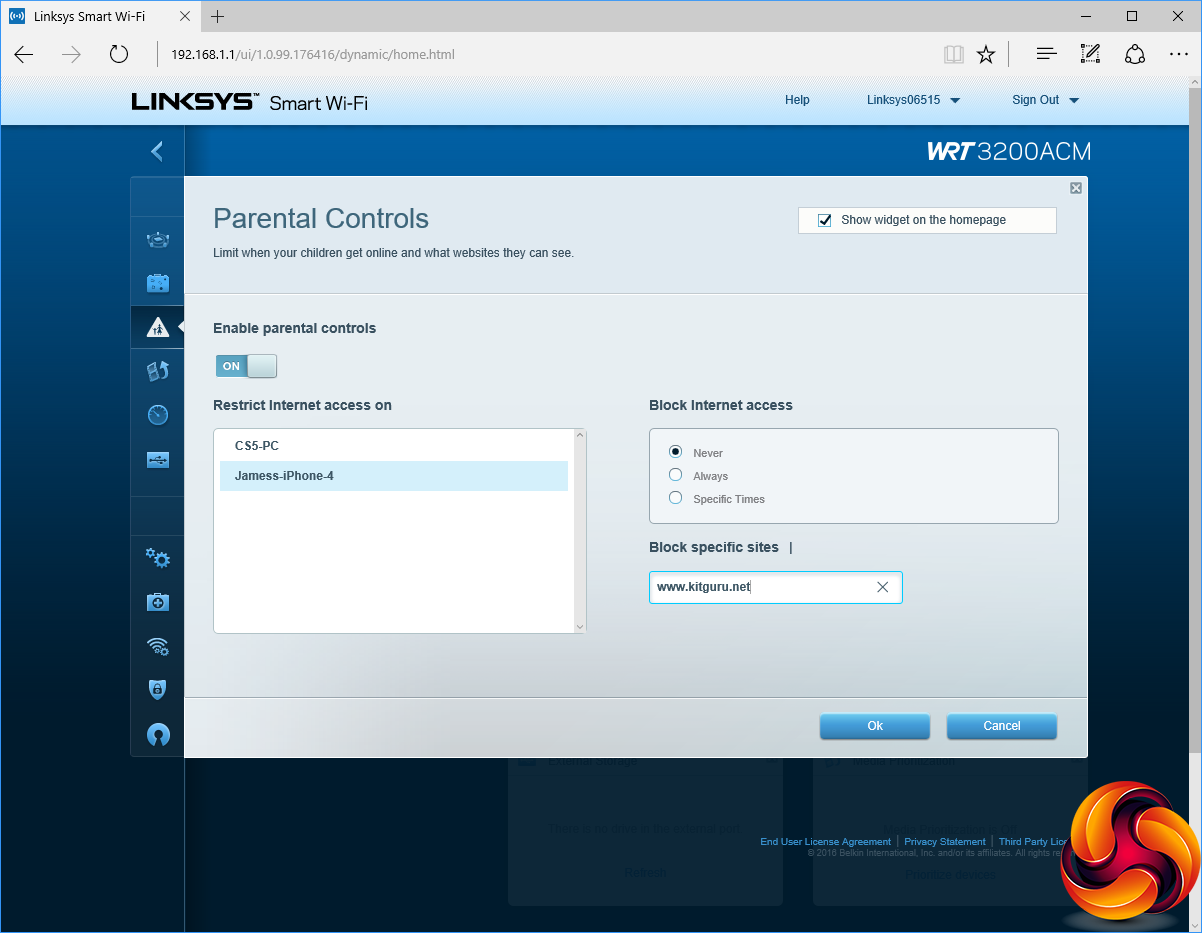1202x933 pixels.
Task: Click the browser Forward arrow
Action: click(71, 55)
